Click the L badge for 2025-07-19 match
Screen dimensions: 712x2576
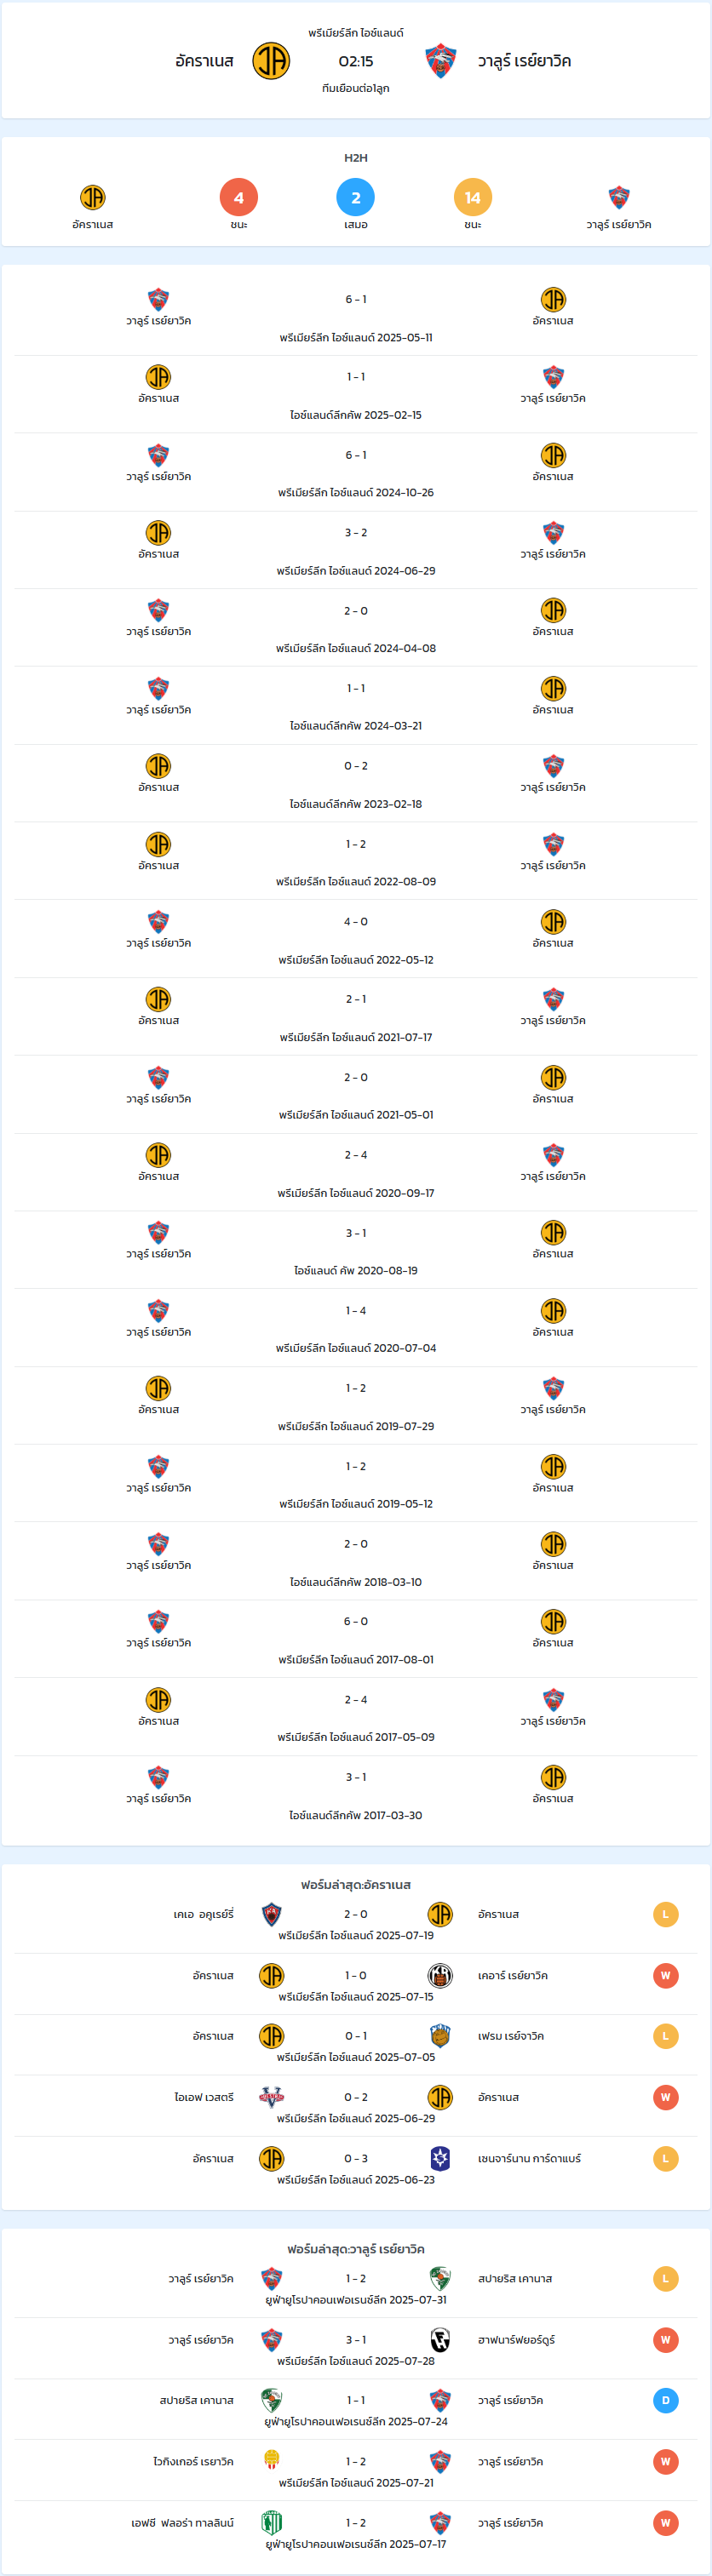[666, 1914]
